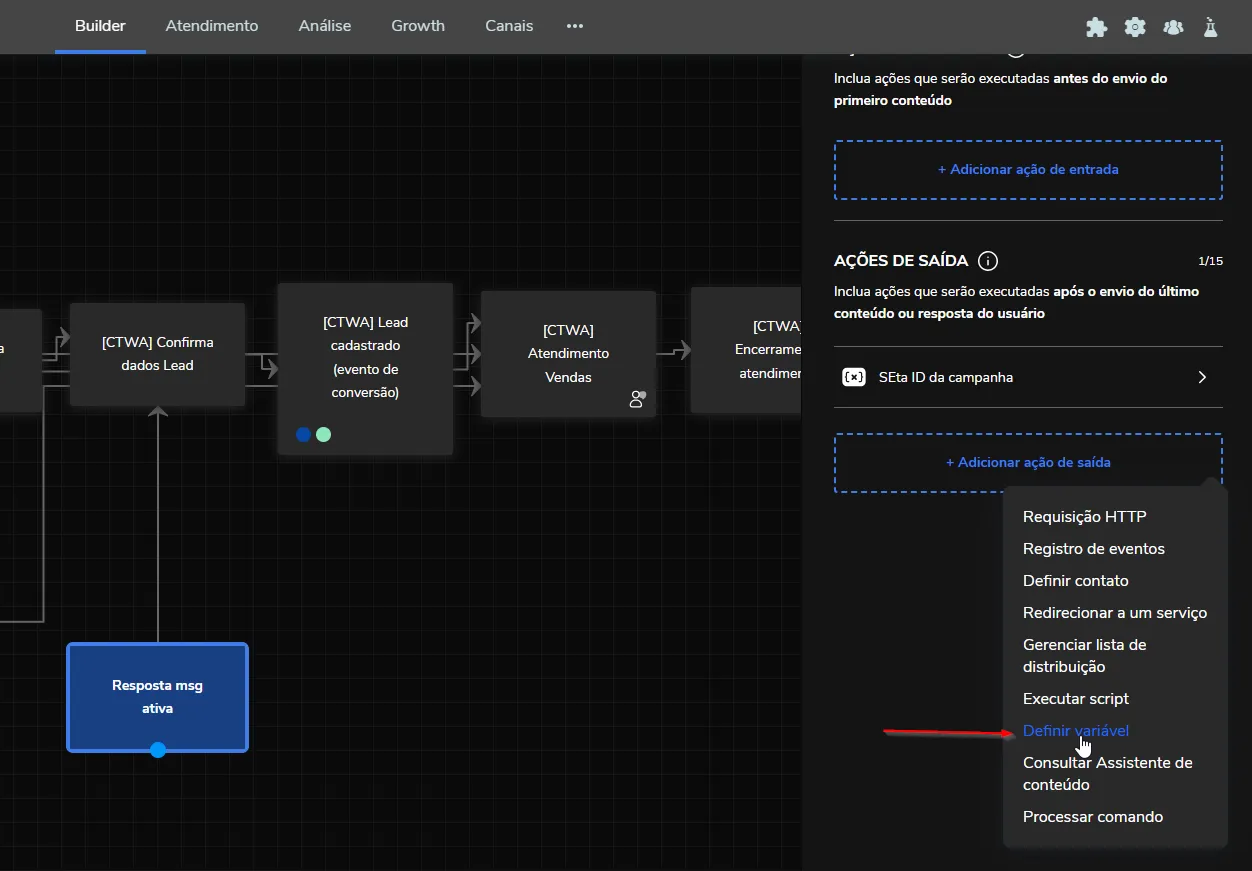This screenshot has height=871, width=1252.
Task: Click the variable icon of SEta ID da campanha
Action: click(854, 377)
